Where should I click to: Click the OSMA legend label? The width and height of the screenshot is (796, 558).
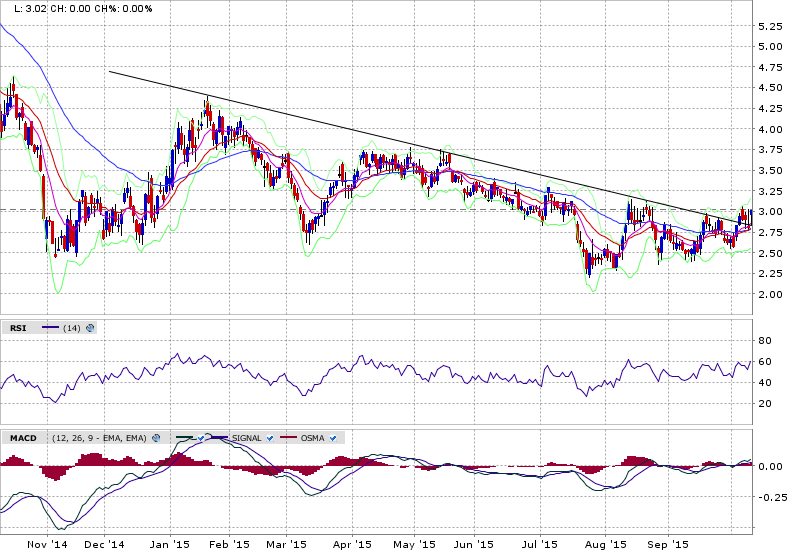[312, 438]
